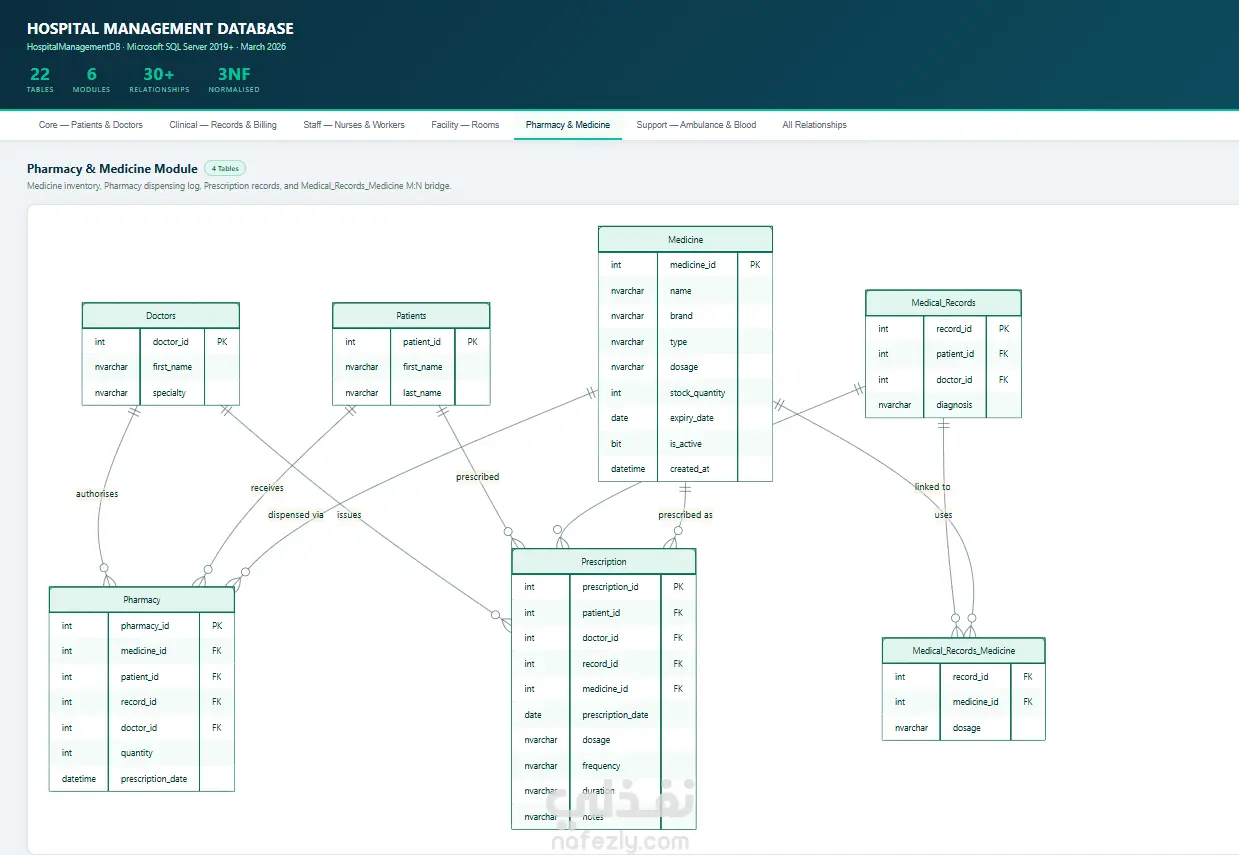Click pharmacy_id in the Pharmacy table
The width and height of the screenshot is (1239, 855).
pyautogui.click(x=145, y=626)
